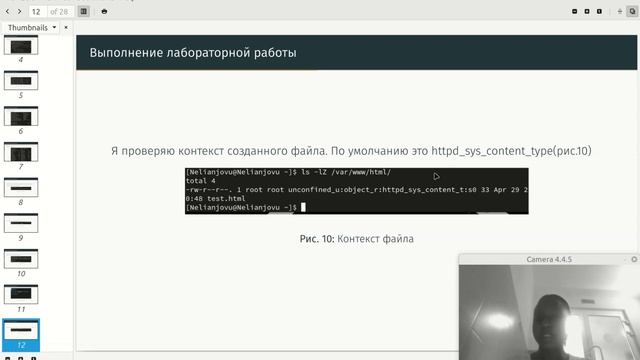
Task: Open page 8 thumbnail
Action: pos(21,187)
